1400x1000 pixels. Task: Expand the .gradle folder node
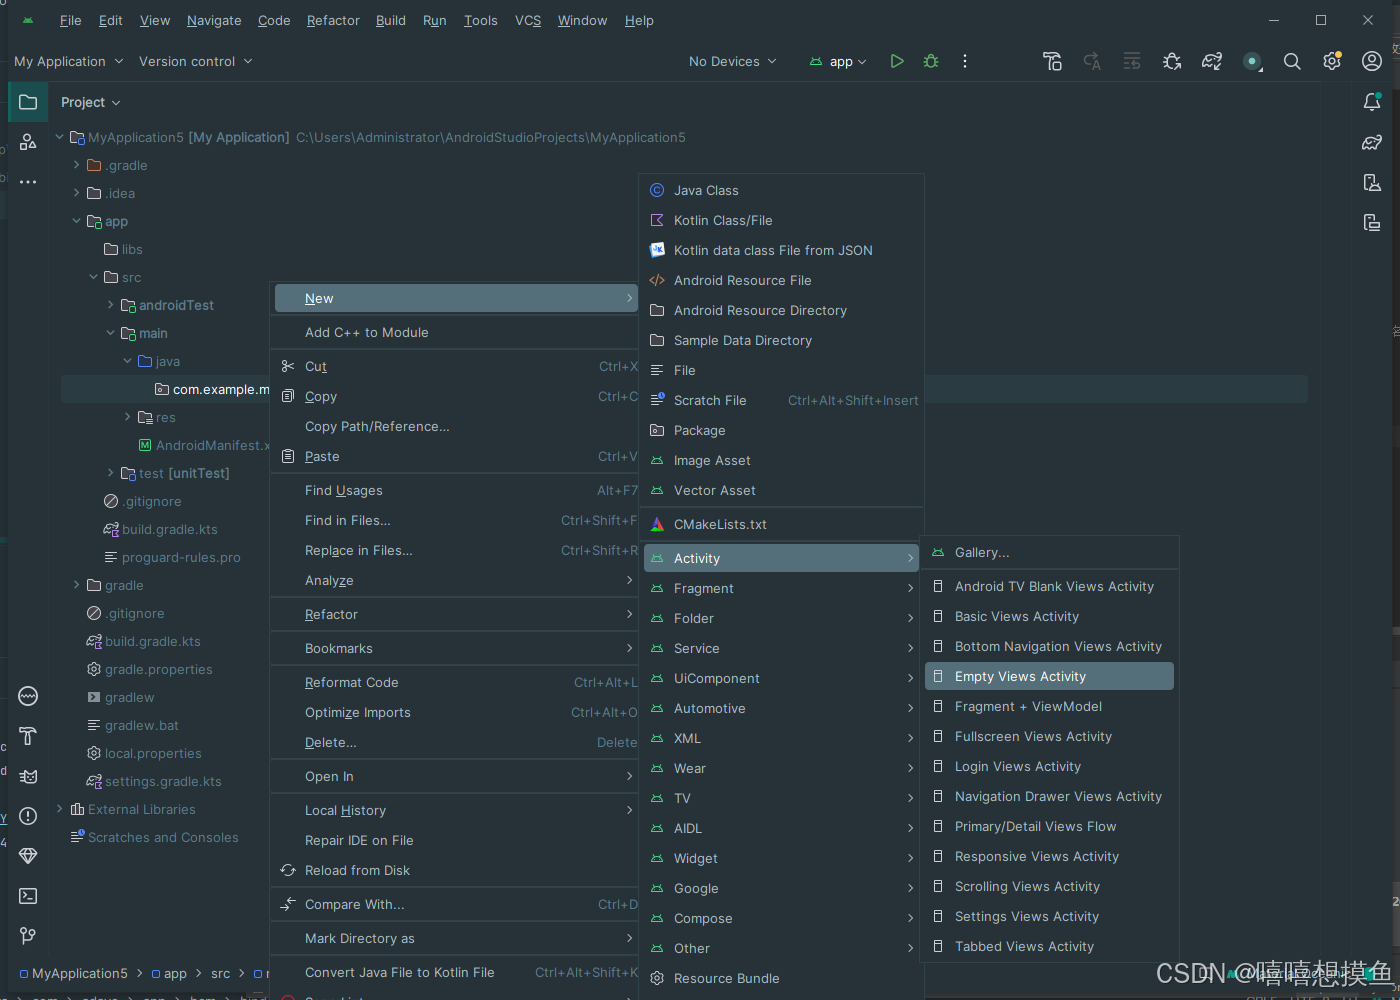pos(76,165)
